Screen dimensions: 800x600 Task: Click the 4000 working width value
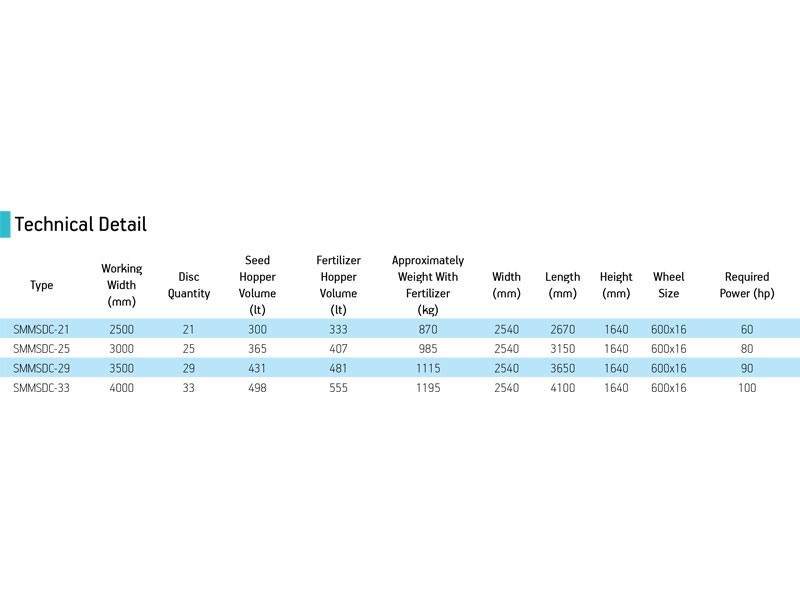coord(122,388)
